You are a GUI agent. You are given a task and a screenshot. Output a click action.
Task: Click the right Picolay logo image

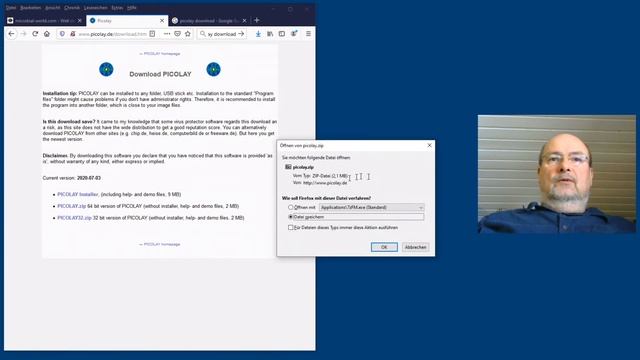click(x=213, y=69)
